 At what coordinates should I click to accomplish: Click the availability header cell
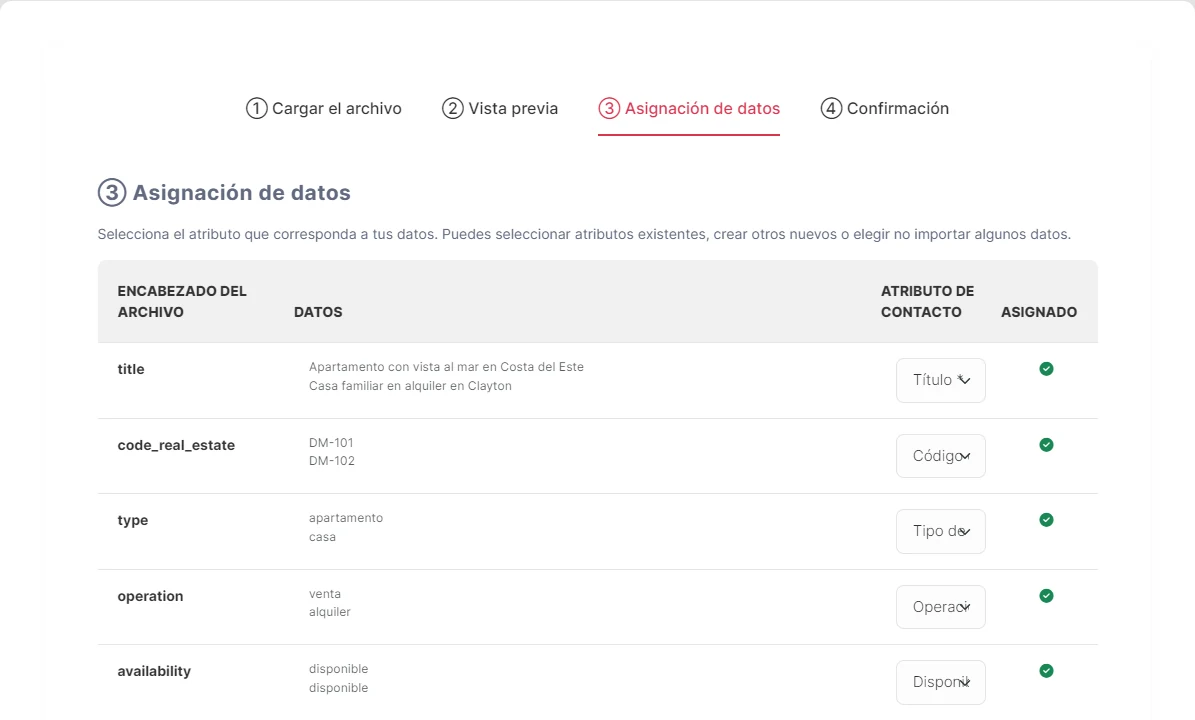(154, 671)
